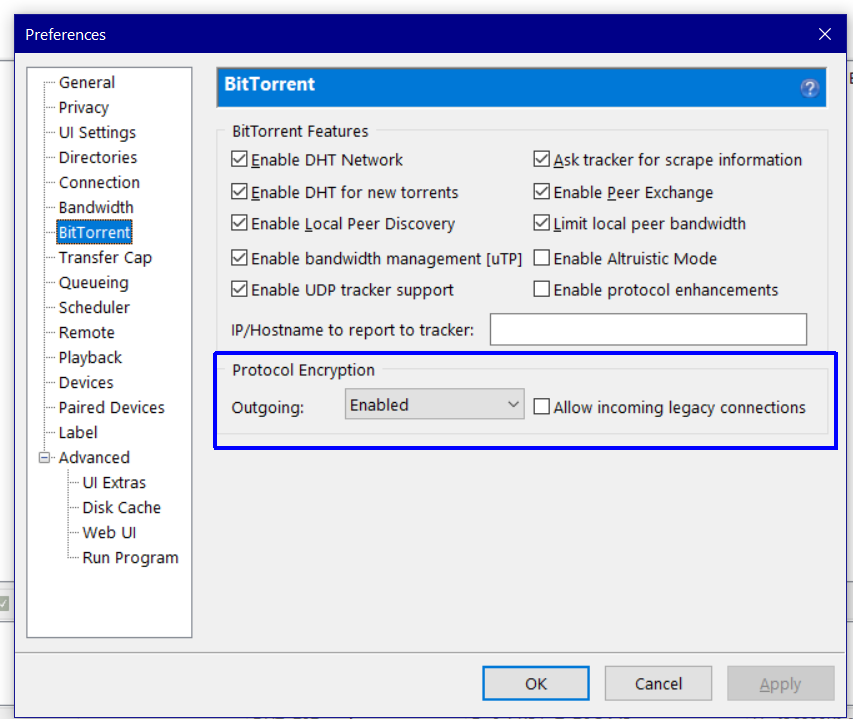Select Bandwidth in the tree

(x=96, y=208)
